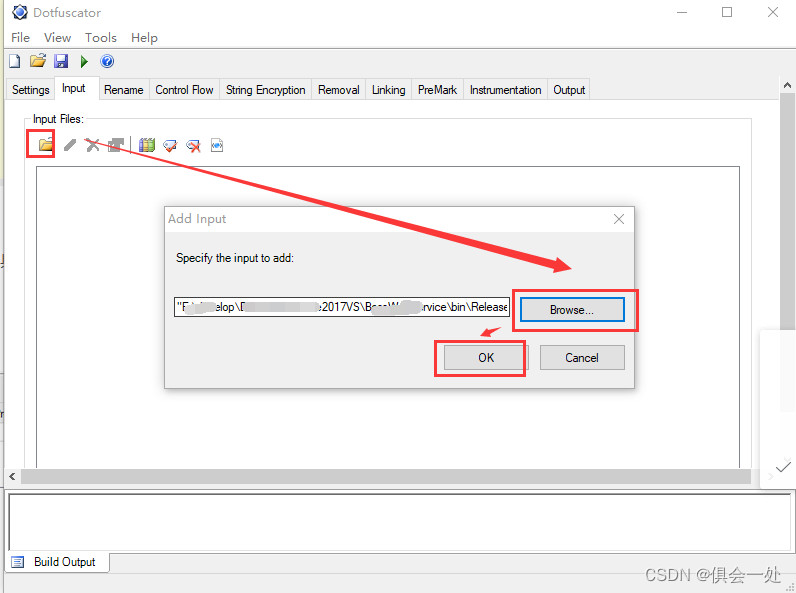Click the tag with red X icon
Screen dimensions: 796x593
193,146
